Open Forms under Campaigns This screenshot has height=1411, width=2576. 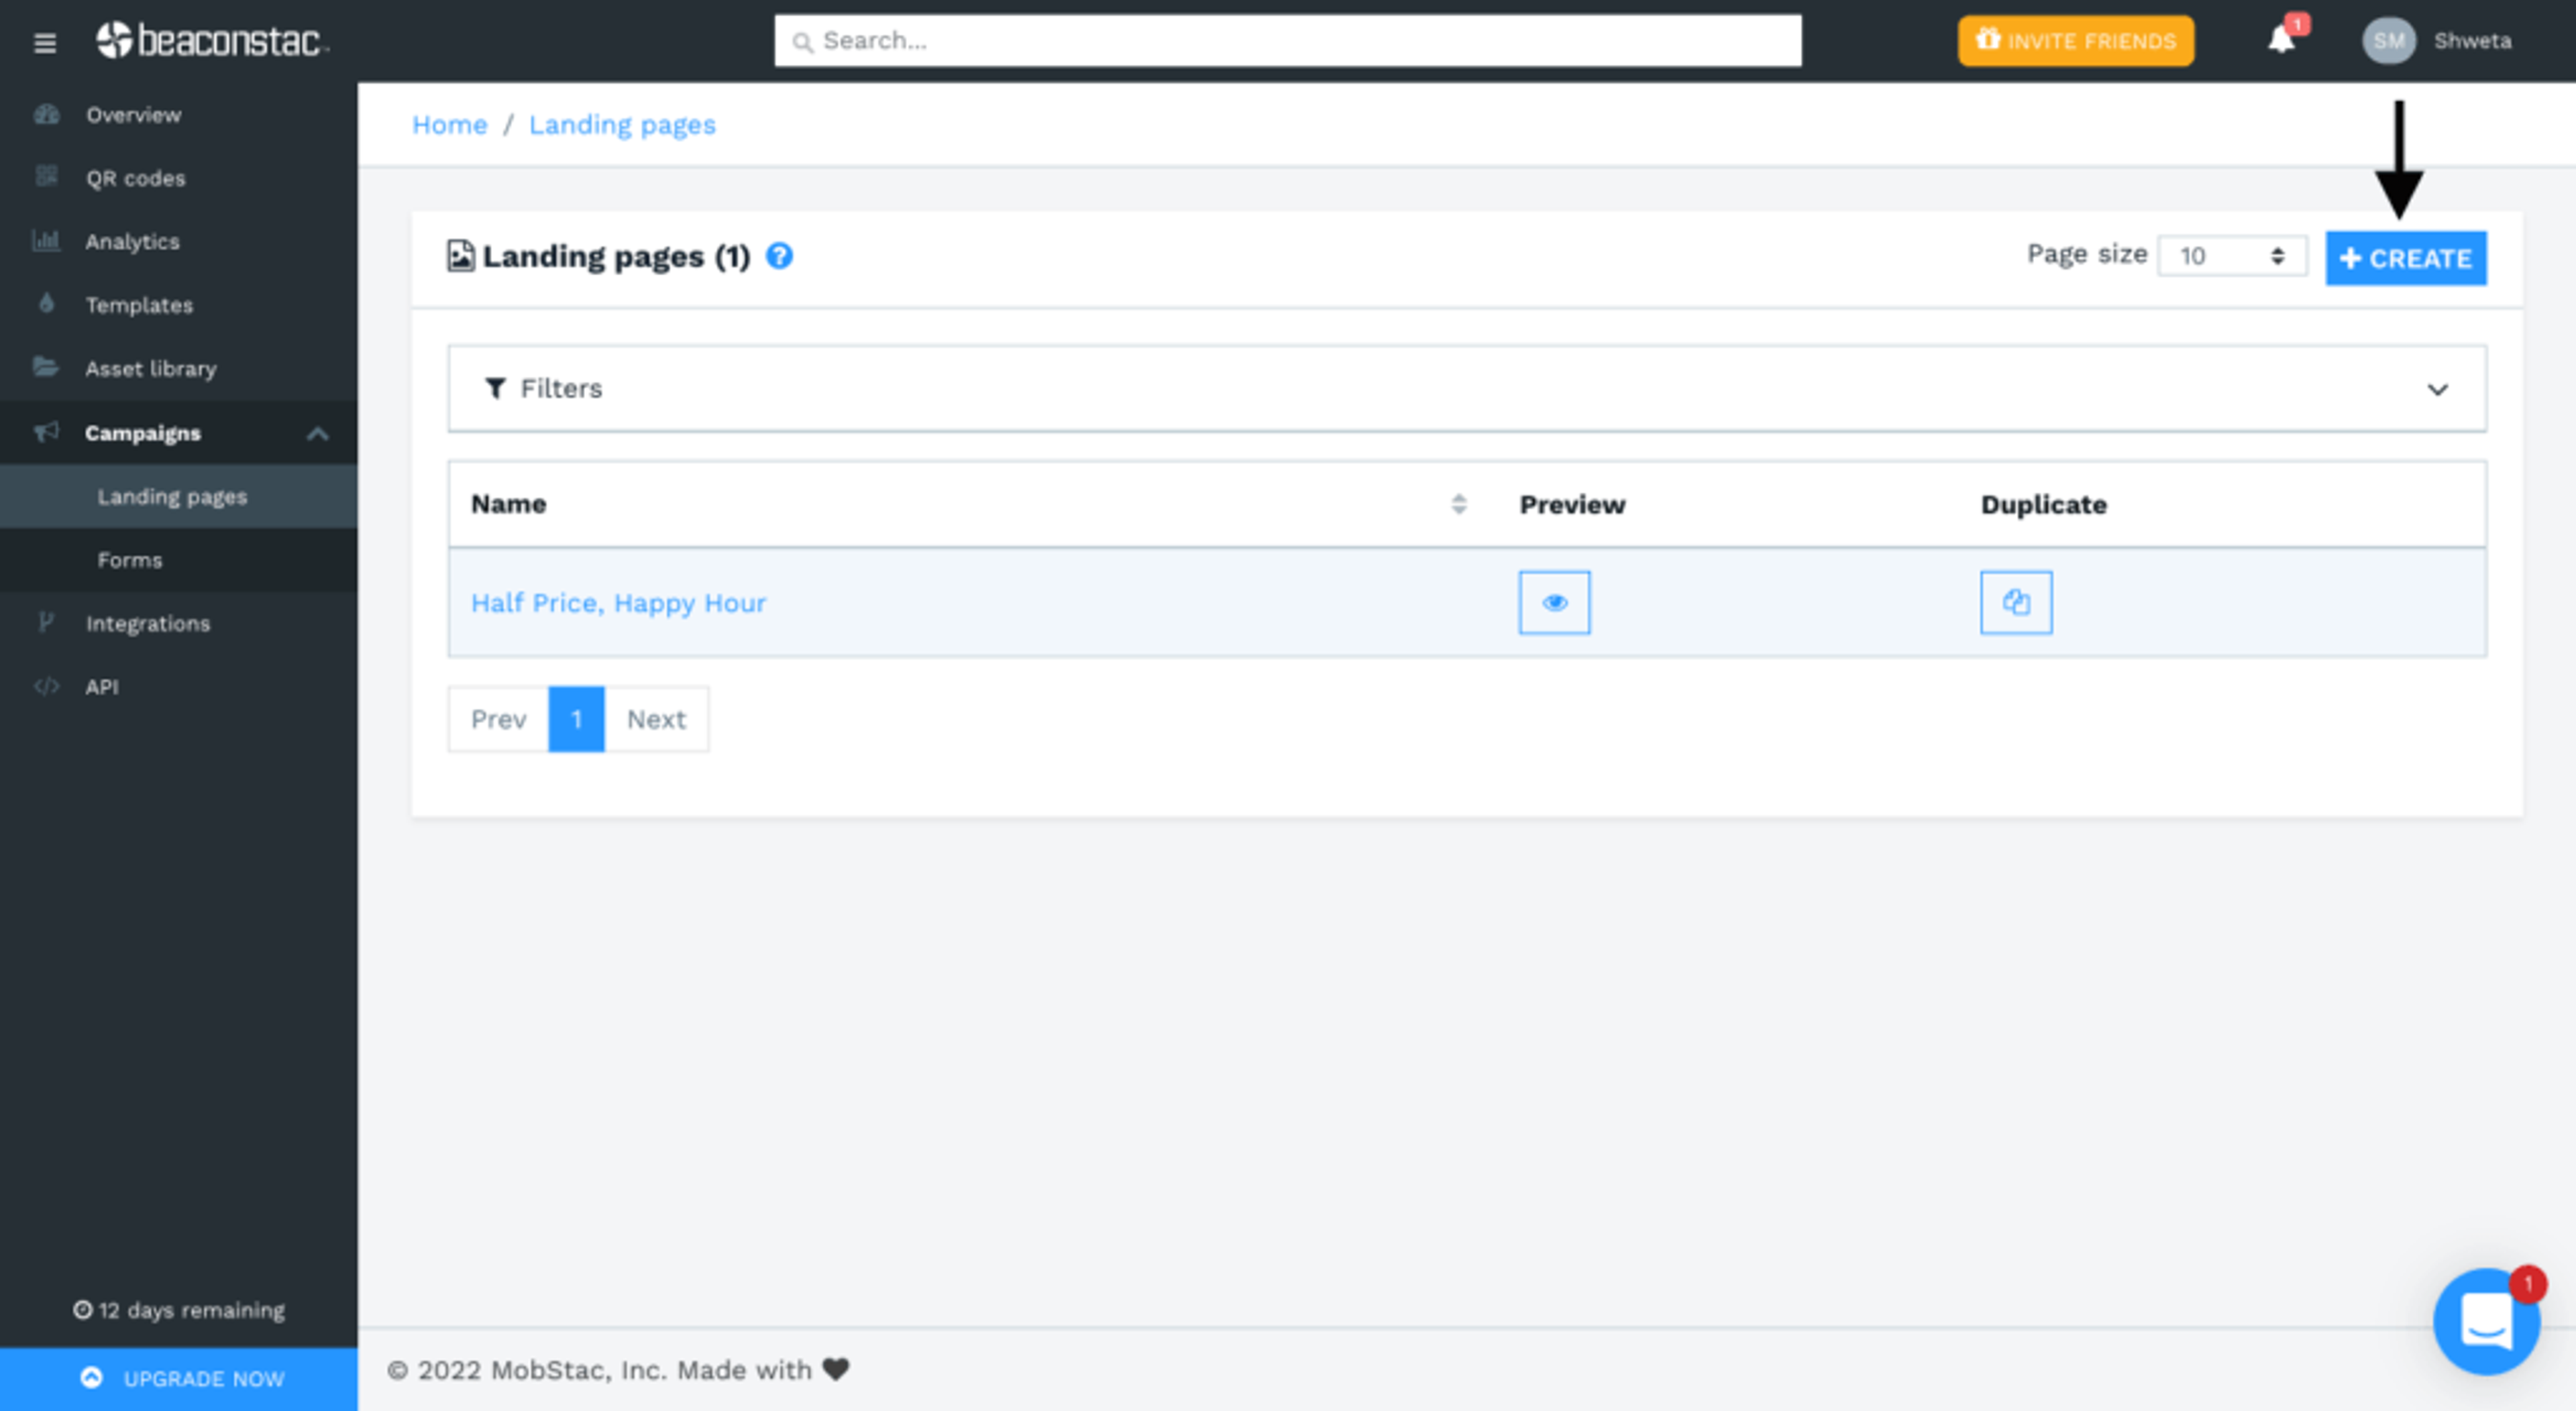[178, 560]
